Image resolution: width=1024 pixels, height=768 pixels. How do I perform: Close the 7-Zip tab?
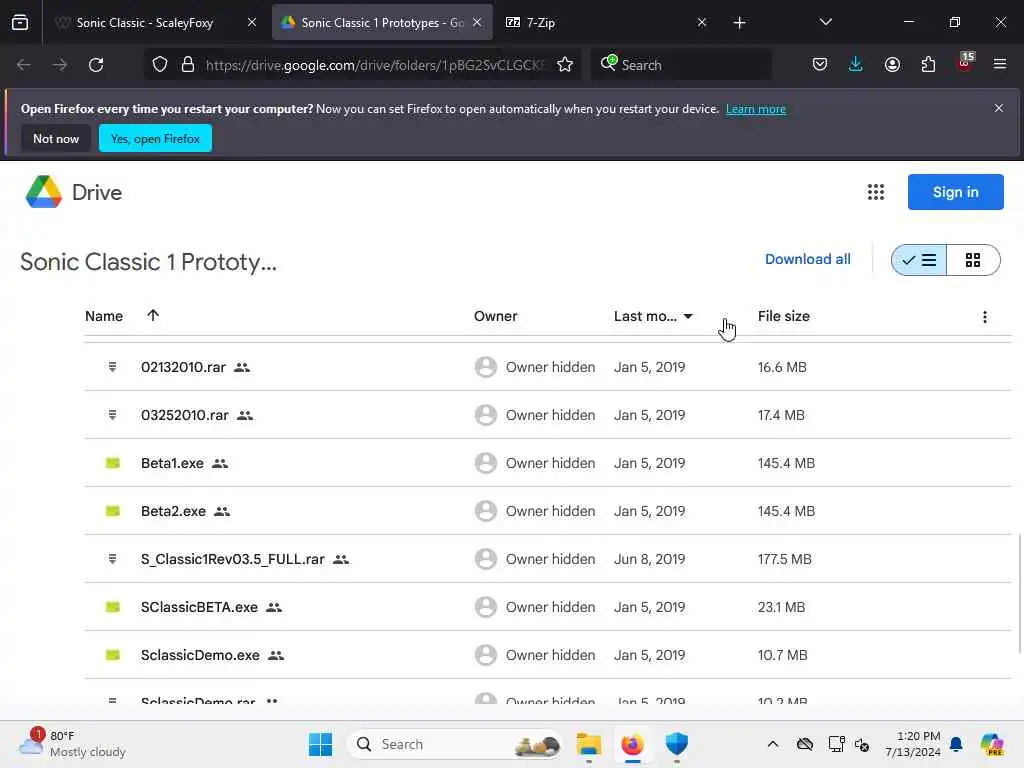702,22
